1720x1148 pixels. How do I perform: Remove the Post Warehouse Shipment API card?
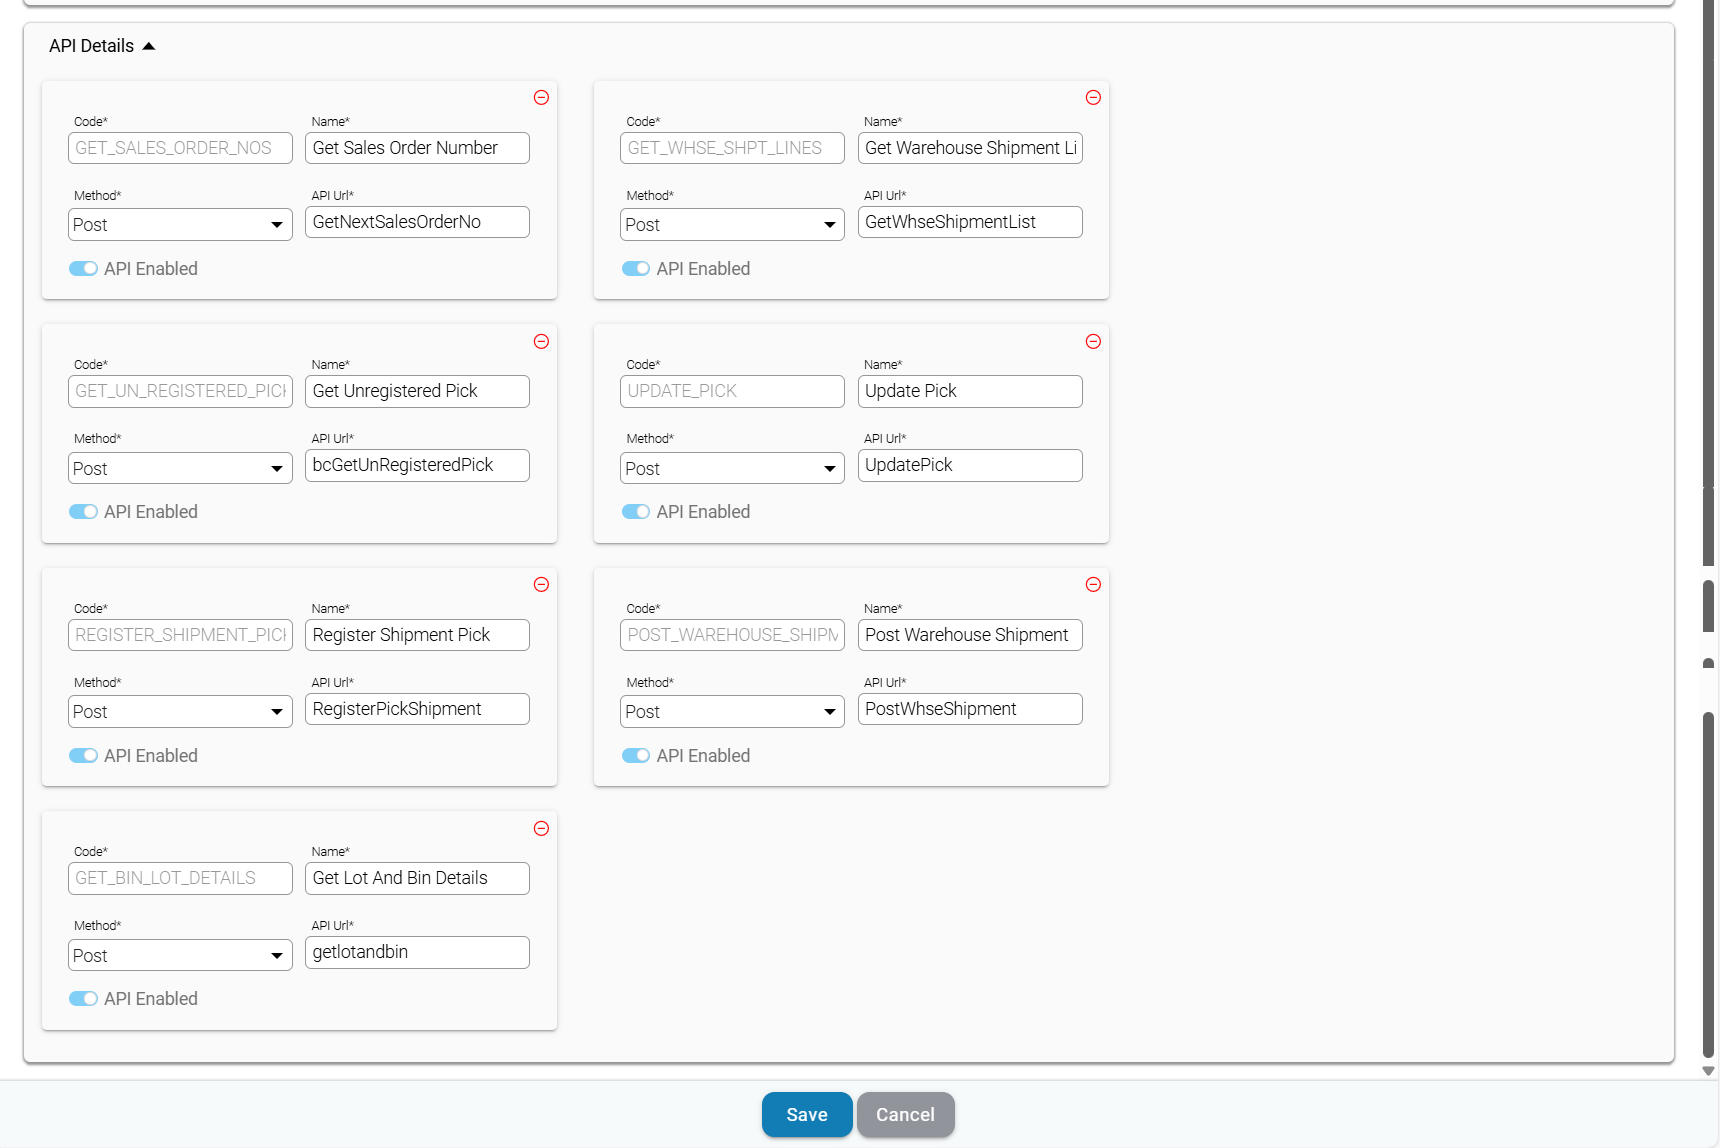coord(1093,585)
